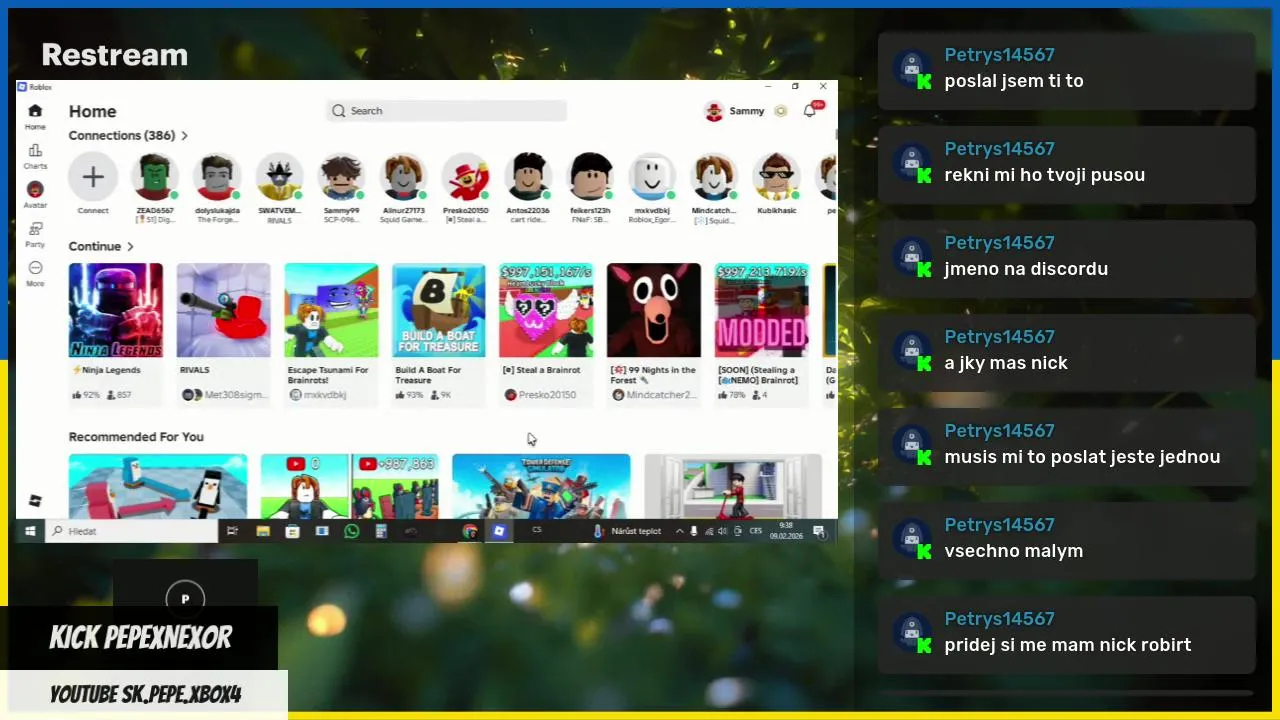Screen dimensions: 1280x720
Task: Open friend Kubikhasic's avatar
Action: (777, 177)
